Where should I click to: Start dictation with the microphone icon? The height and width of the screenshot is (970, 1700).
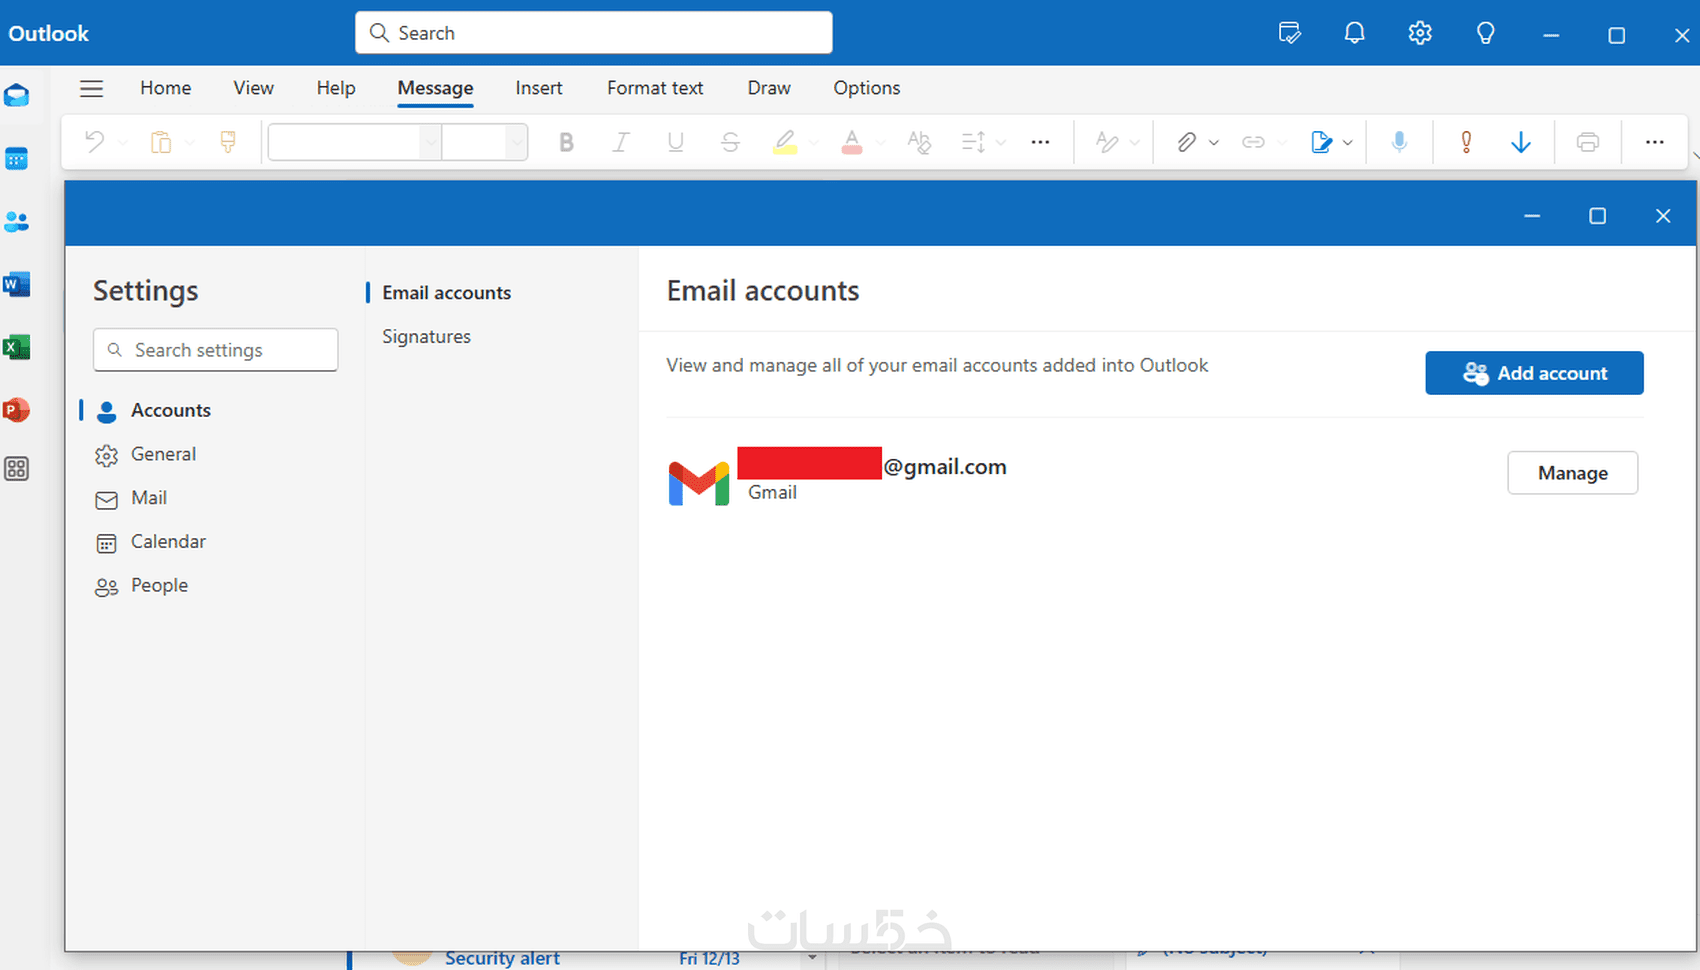pyautogui.click(x=1399, y=142)
